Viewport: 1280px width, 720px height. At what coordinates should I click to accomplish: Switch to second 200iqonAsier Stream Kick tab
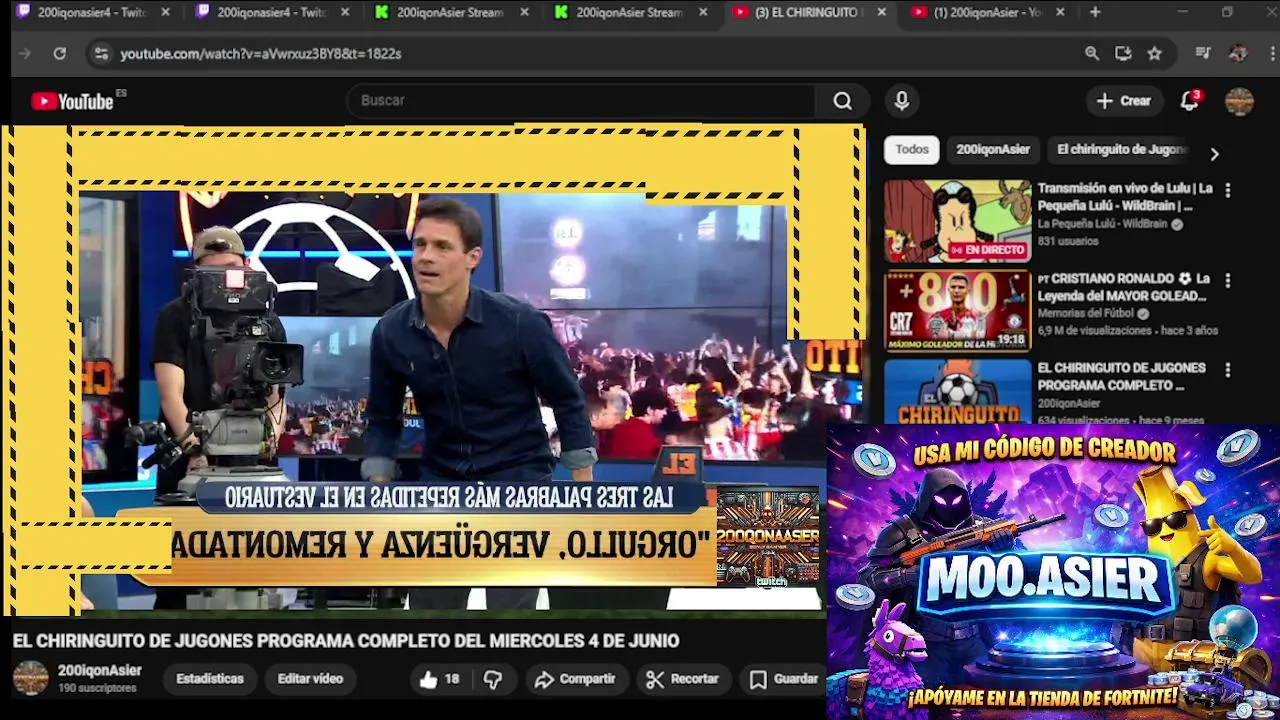(629, 12)
